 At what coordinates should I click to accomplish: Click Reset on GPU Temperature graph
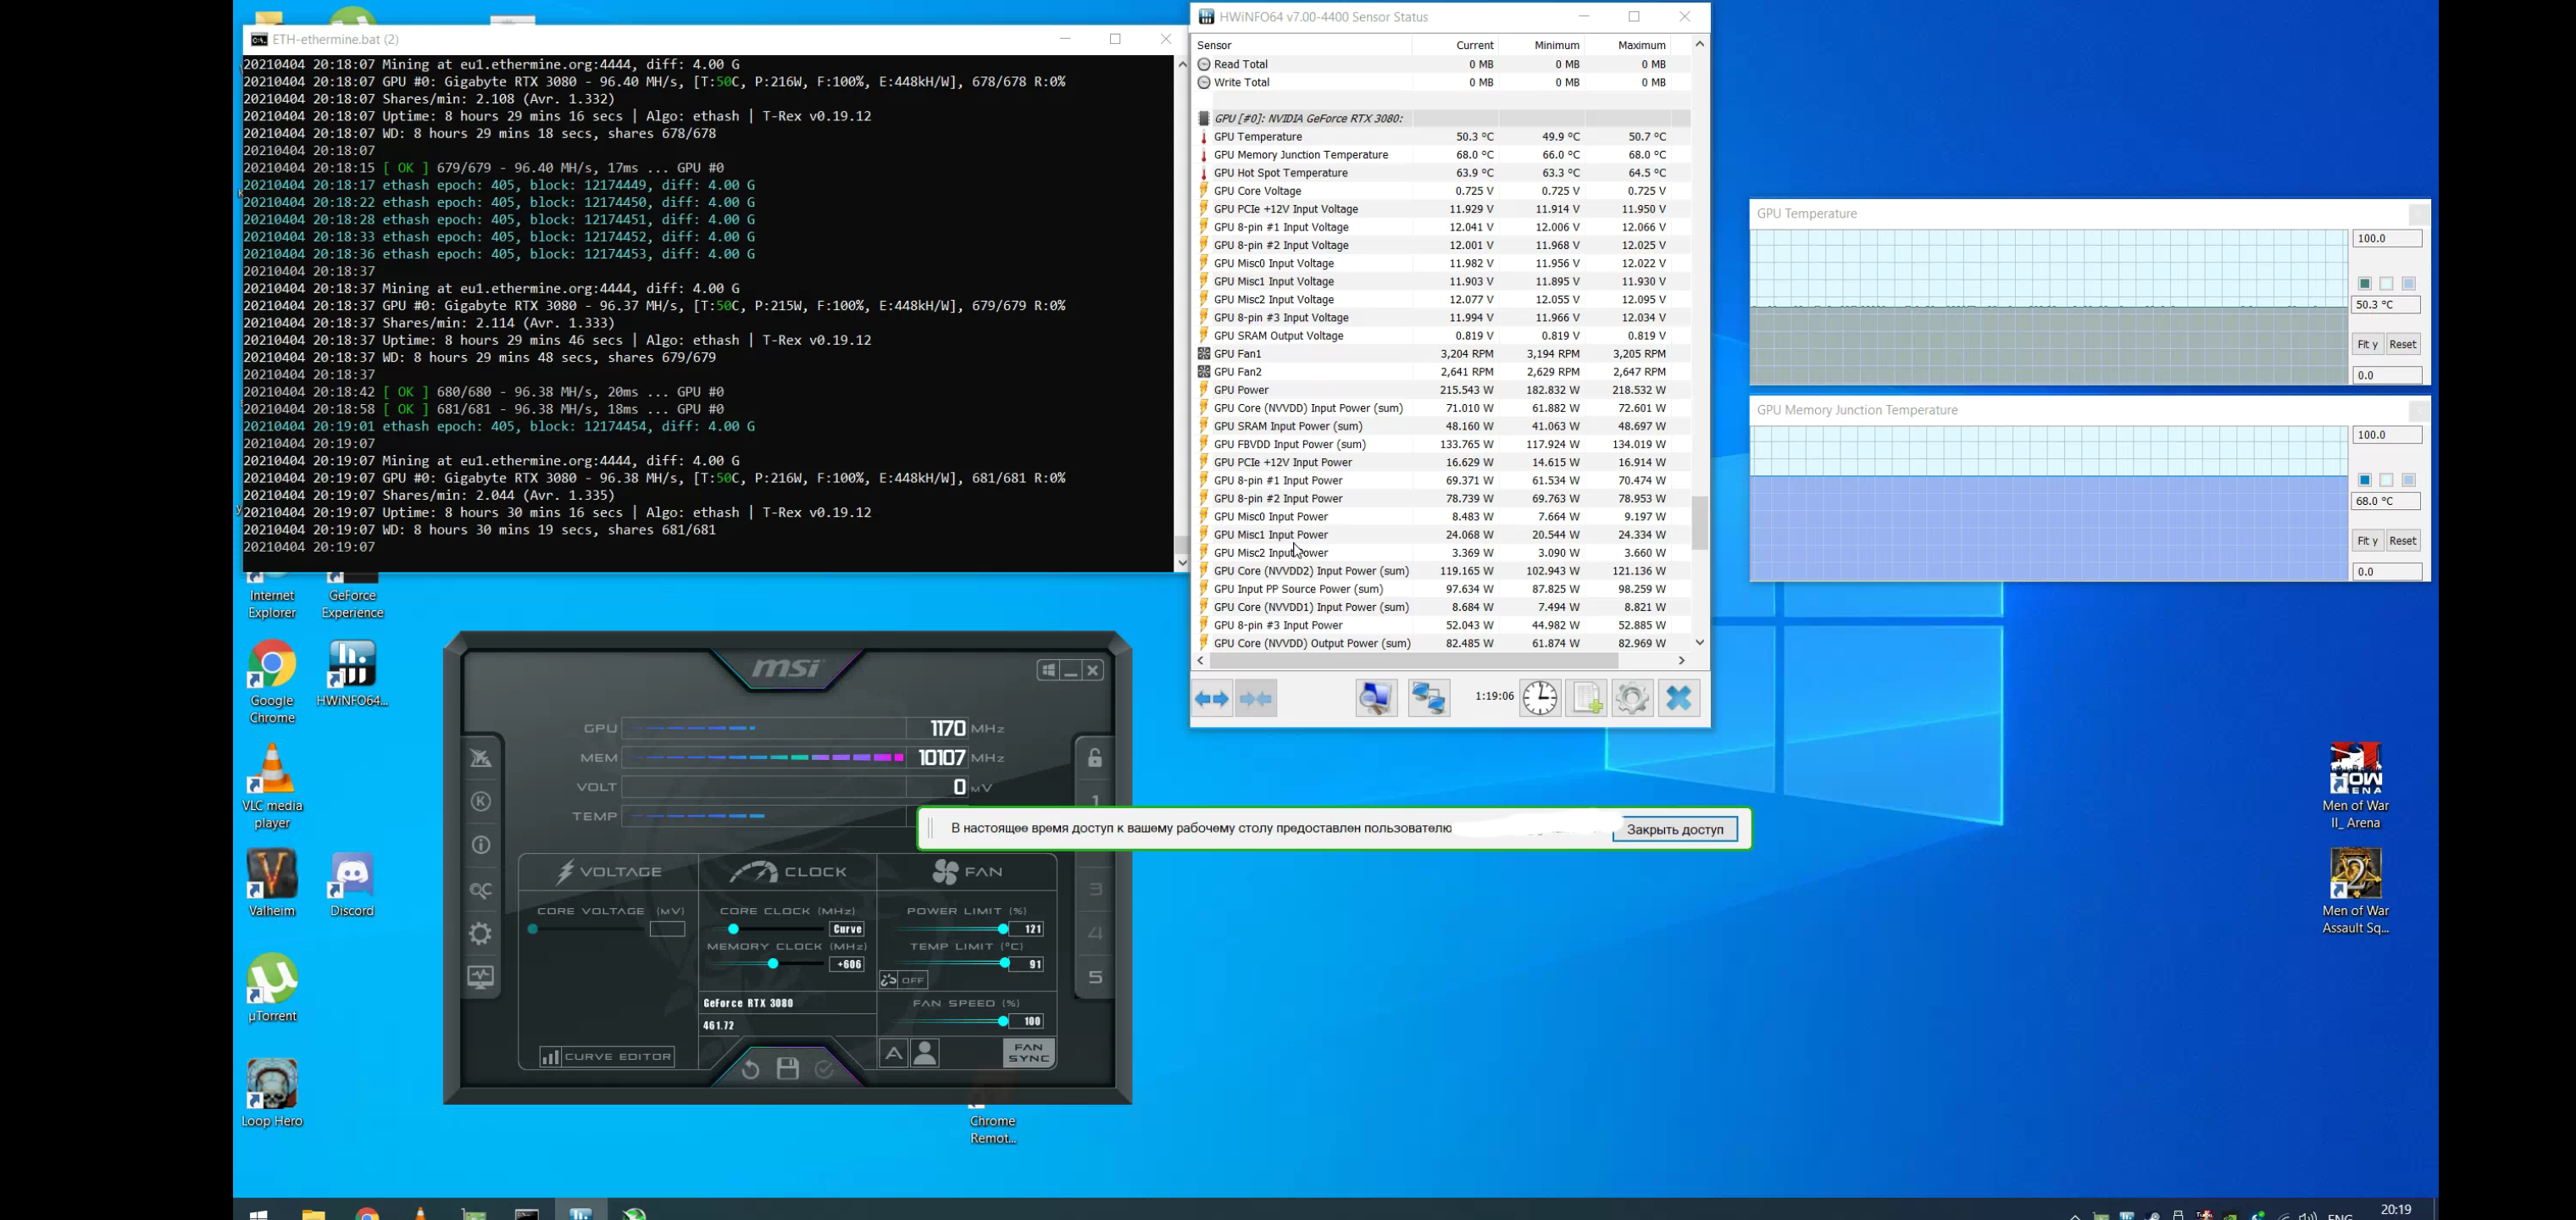(2402, 344)
